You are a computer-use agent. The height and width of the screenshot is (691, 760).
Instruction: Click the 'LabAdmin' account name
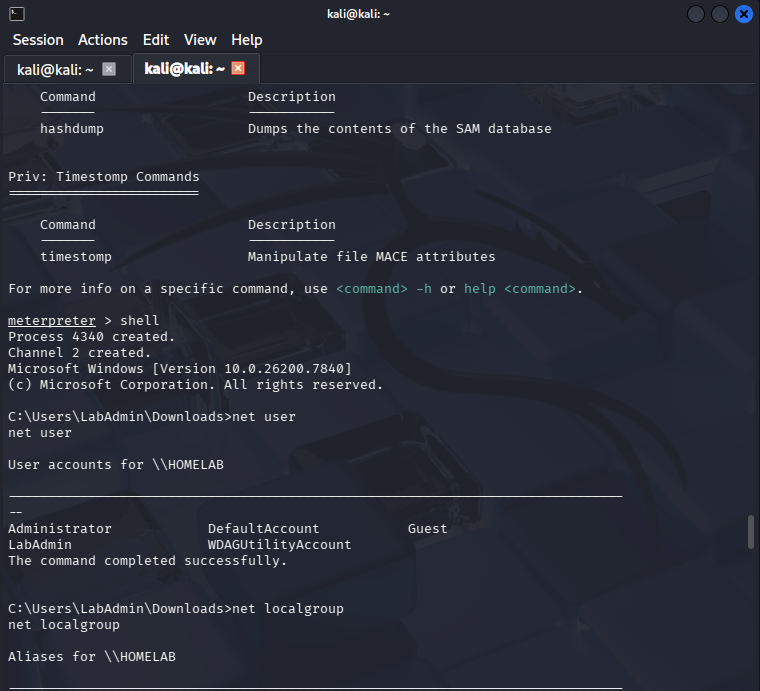point(40,545)
